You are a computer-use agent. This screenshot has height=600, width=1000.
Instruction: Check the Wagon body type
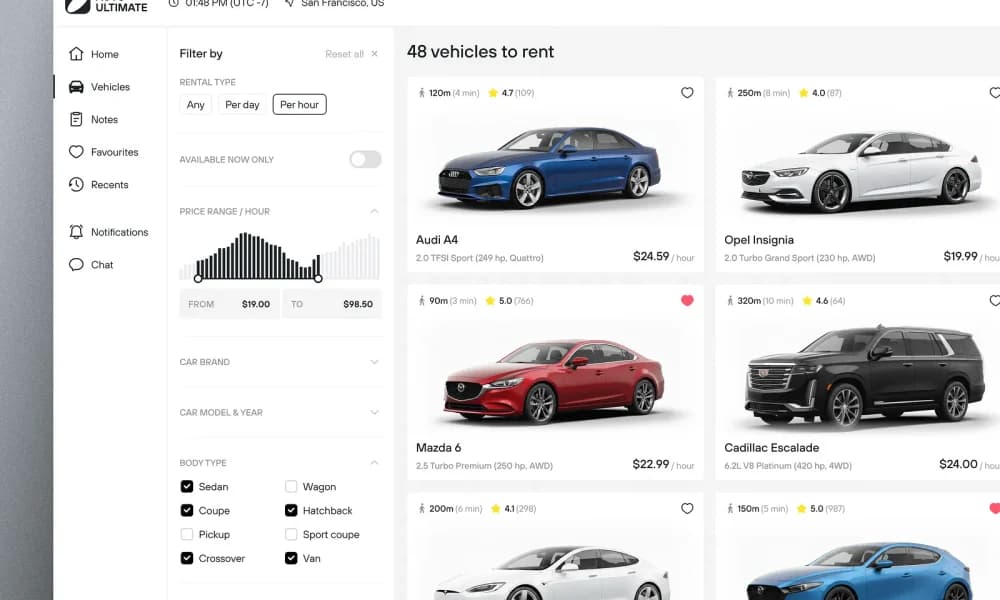(291, 487)
